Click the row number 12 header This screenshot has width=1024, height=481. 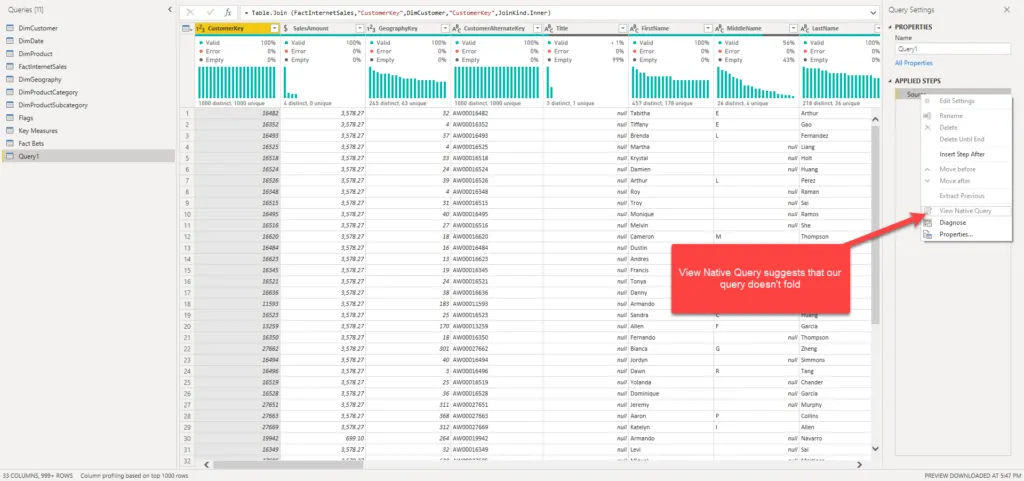coord(186,236)
